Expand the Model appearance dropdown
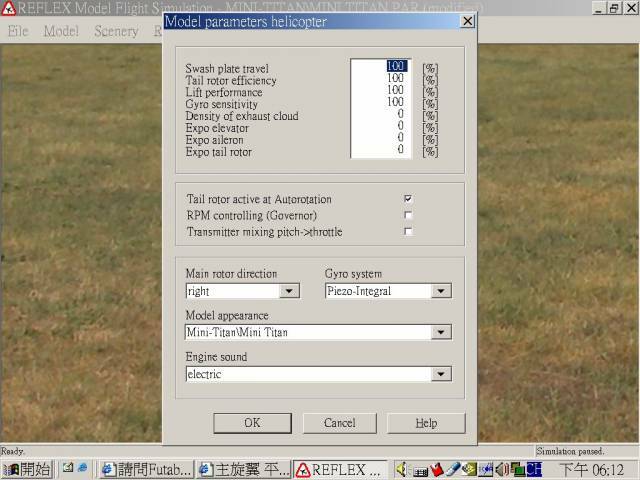Image resolution: width=640 pixels, height=480 pixels. [x=441, y=332]
